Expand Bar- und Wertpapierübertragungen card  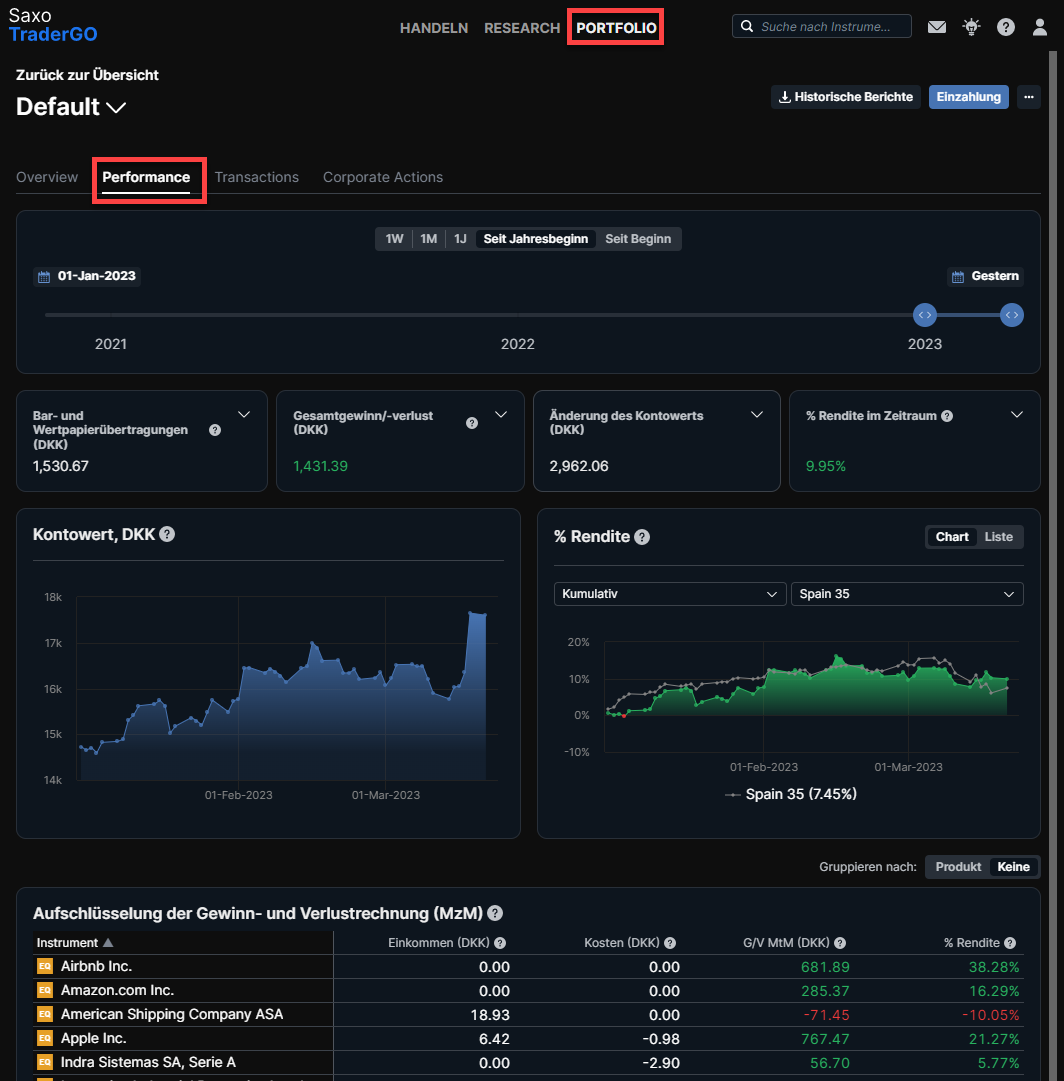click(x=244, y=414)
